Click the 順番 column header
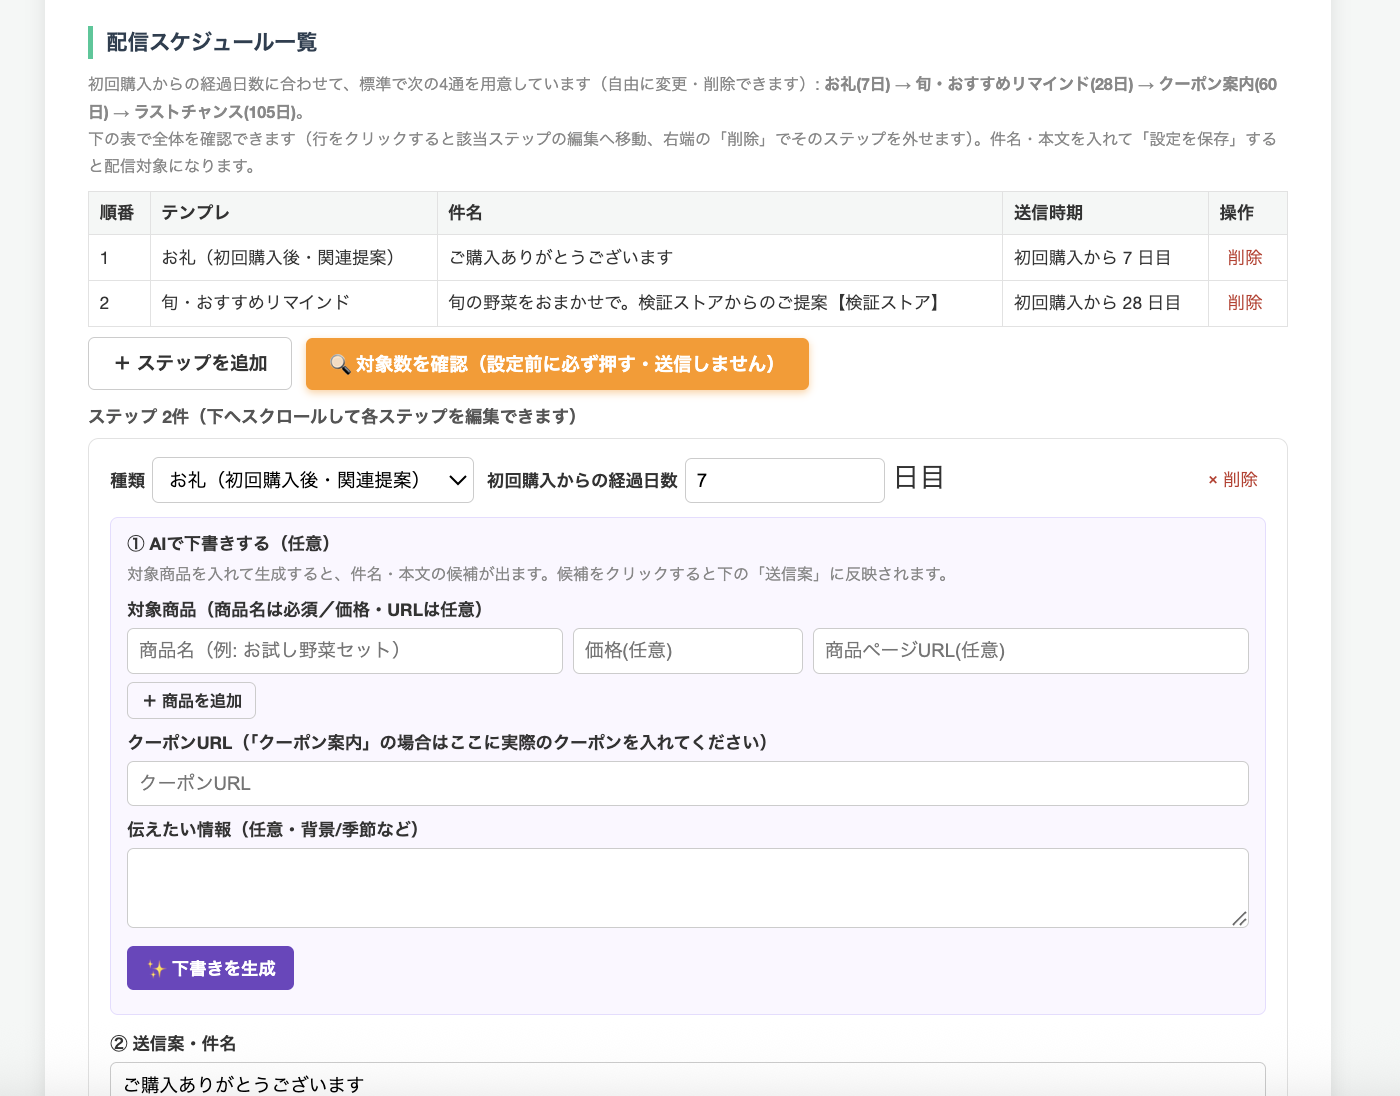1400x1096 pixels. pos(119,213)
